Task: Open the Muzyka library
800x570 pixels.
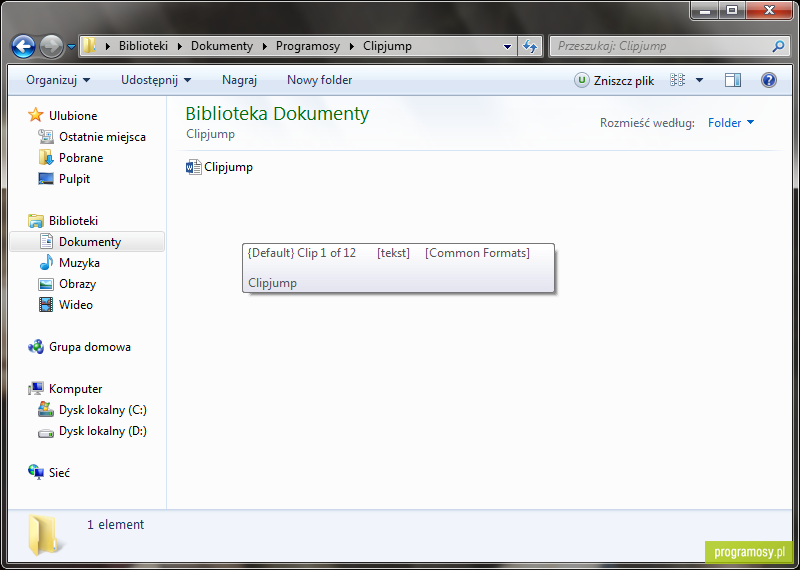Action: (69, 263)
